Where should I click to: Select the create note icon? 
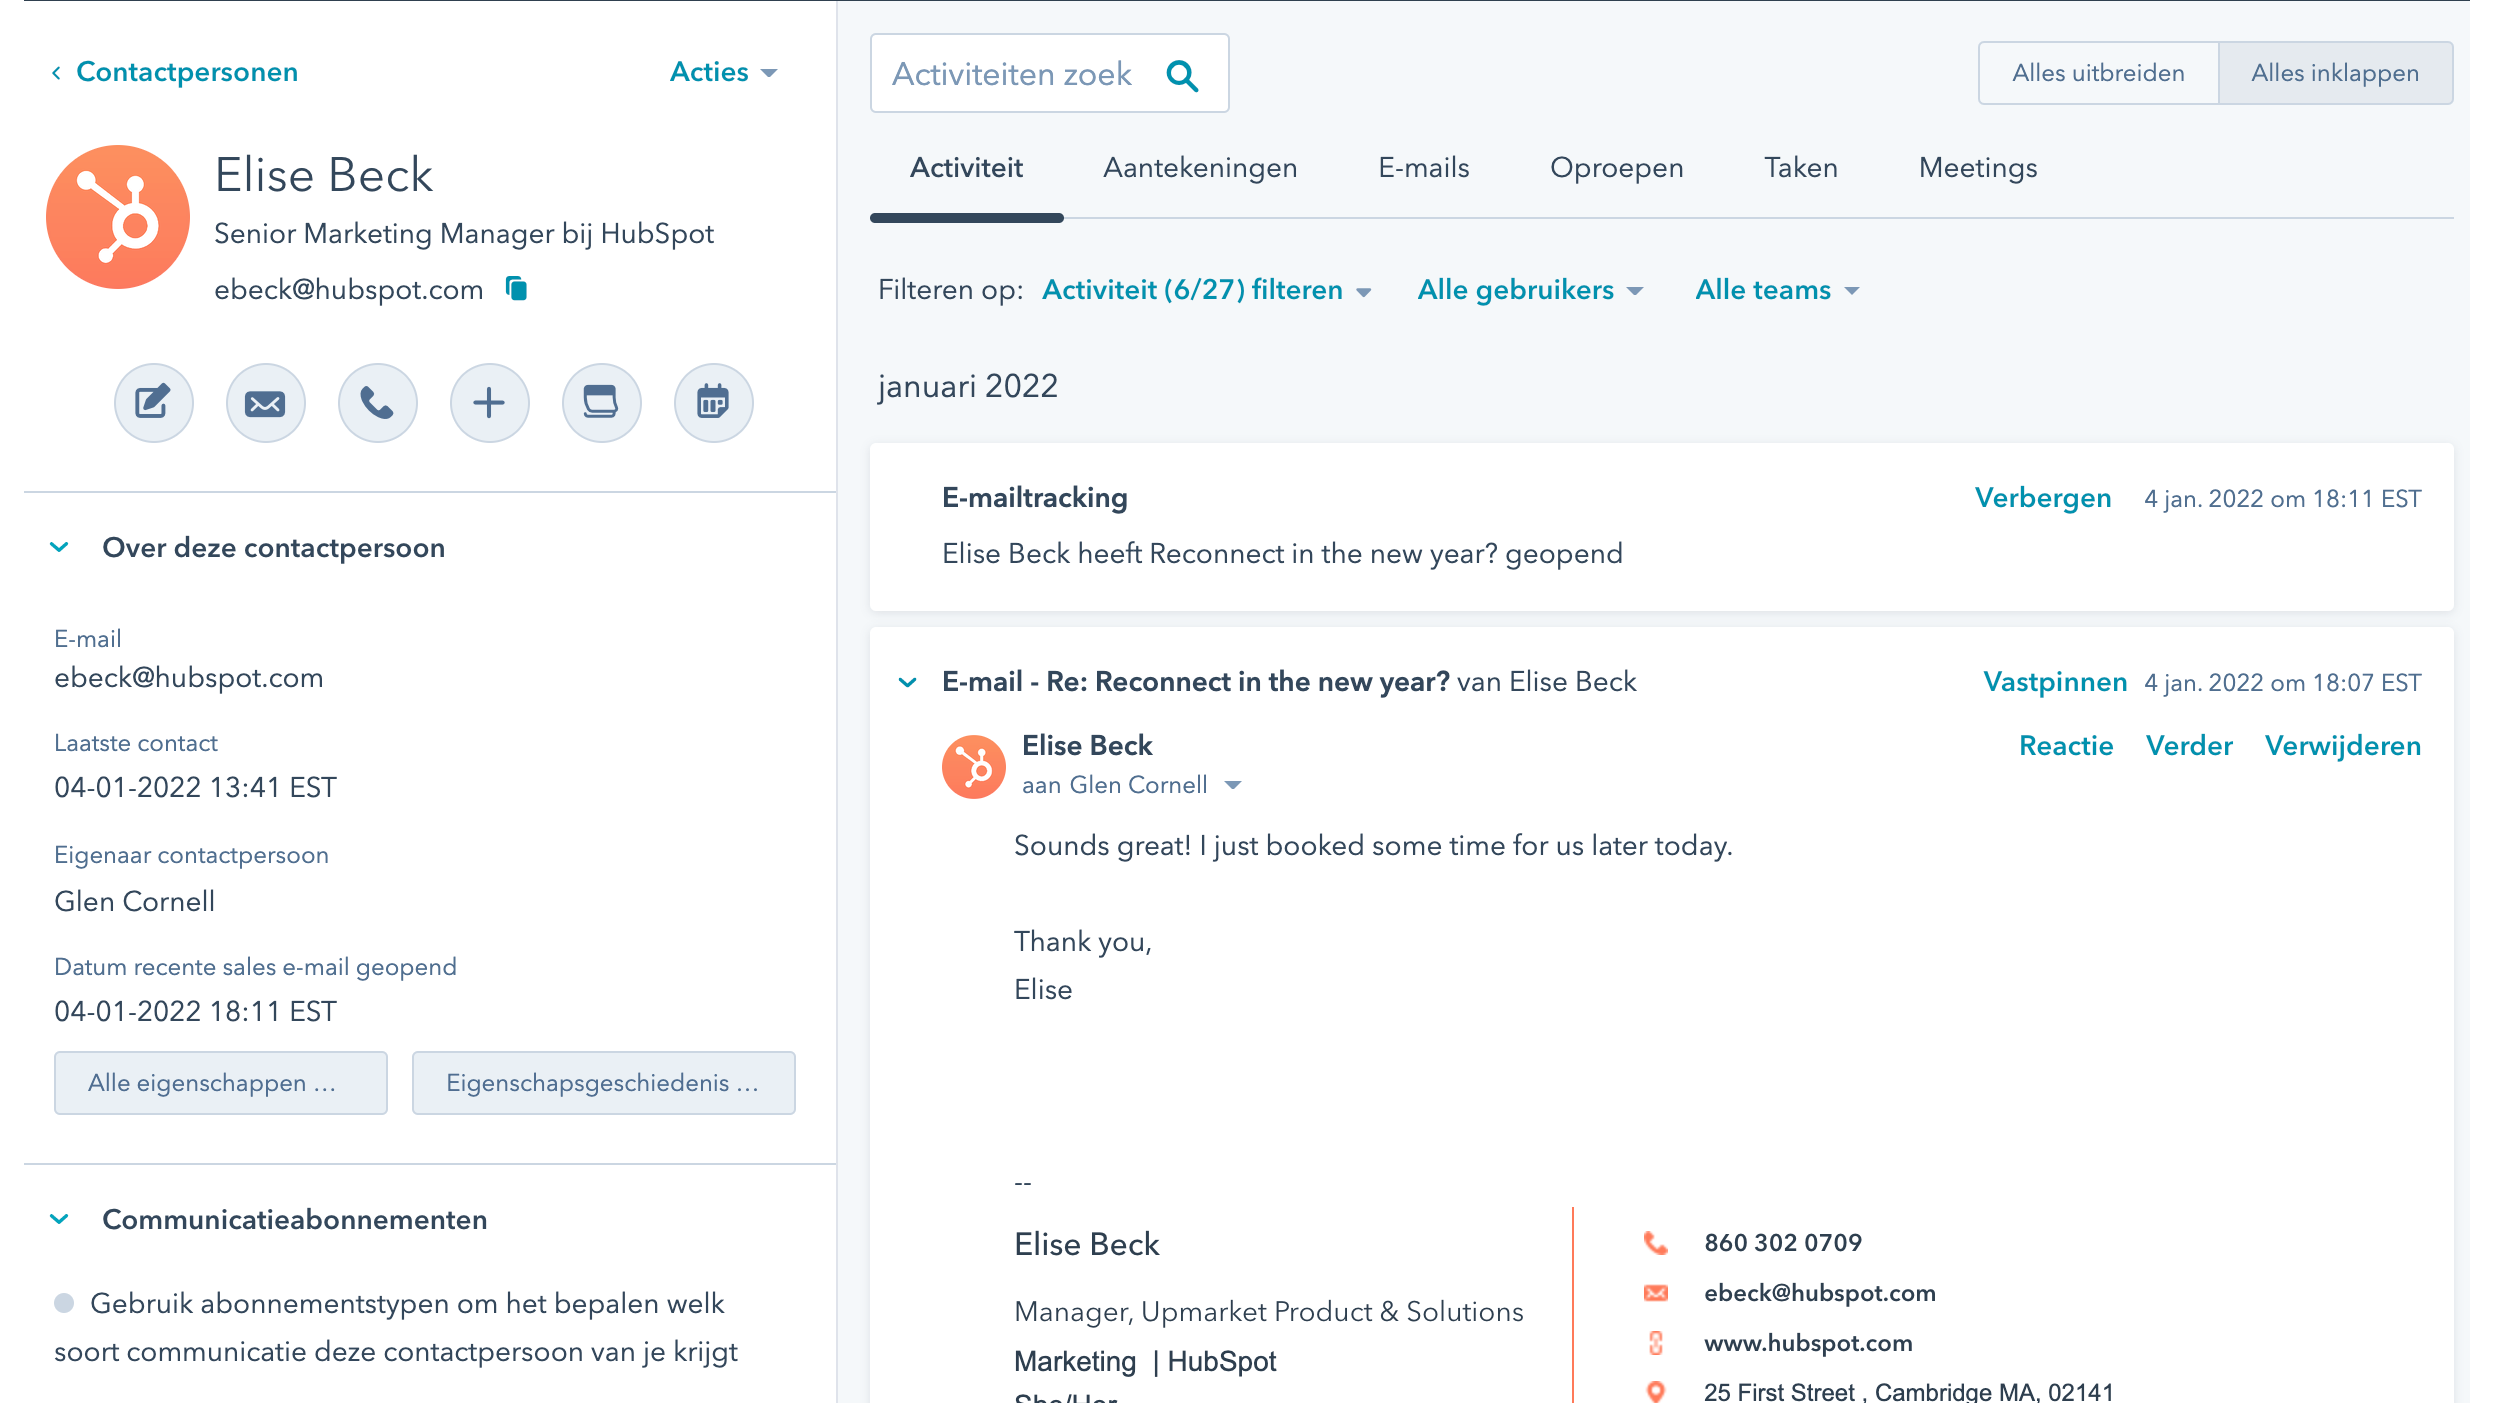[153, 402]
